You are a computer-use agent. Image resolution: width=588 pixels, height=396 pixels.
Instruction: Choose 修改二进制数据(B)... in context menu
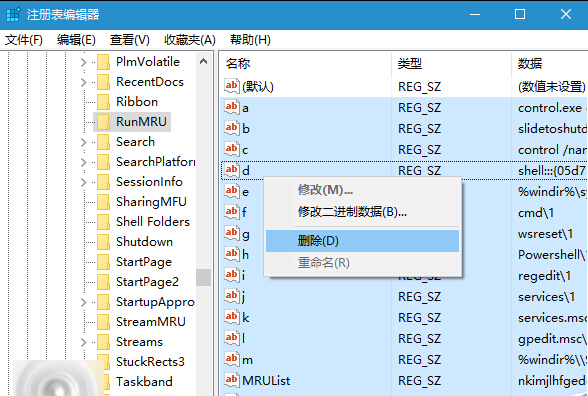coord(362,212)
